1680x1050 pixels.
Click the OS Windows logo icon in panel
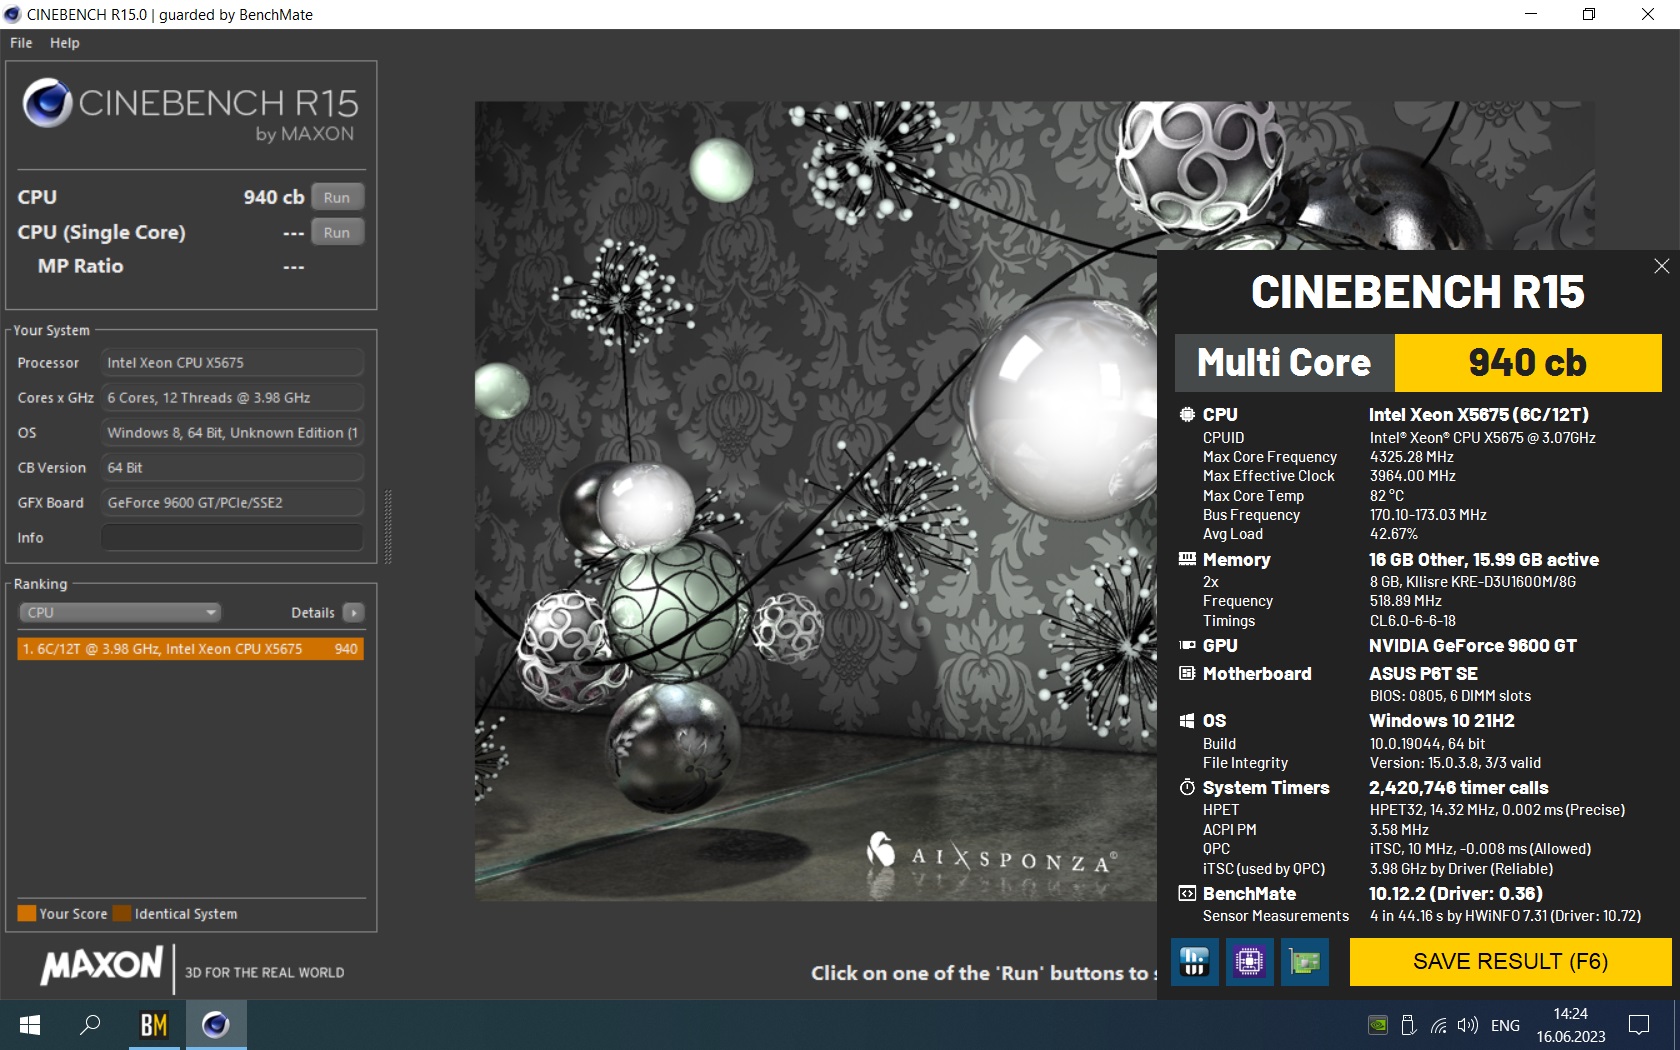1187,720
